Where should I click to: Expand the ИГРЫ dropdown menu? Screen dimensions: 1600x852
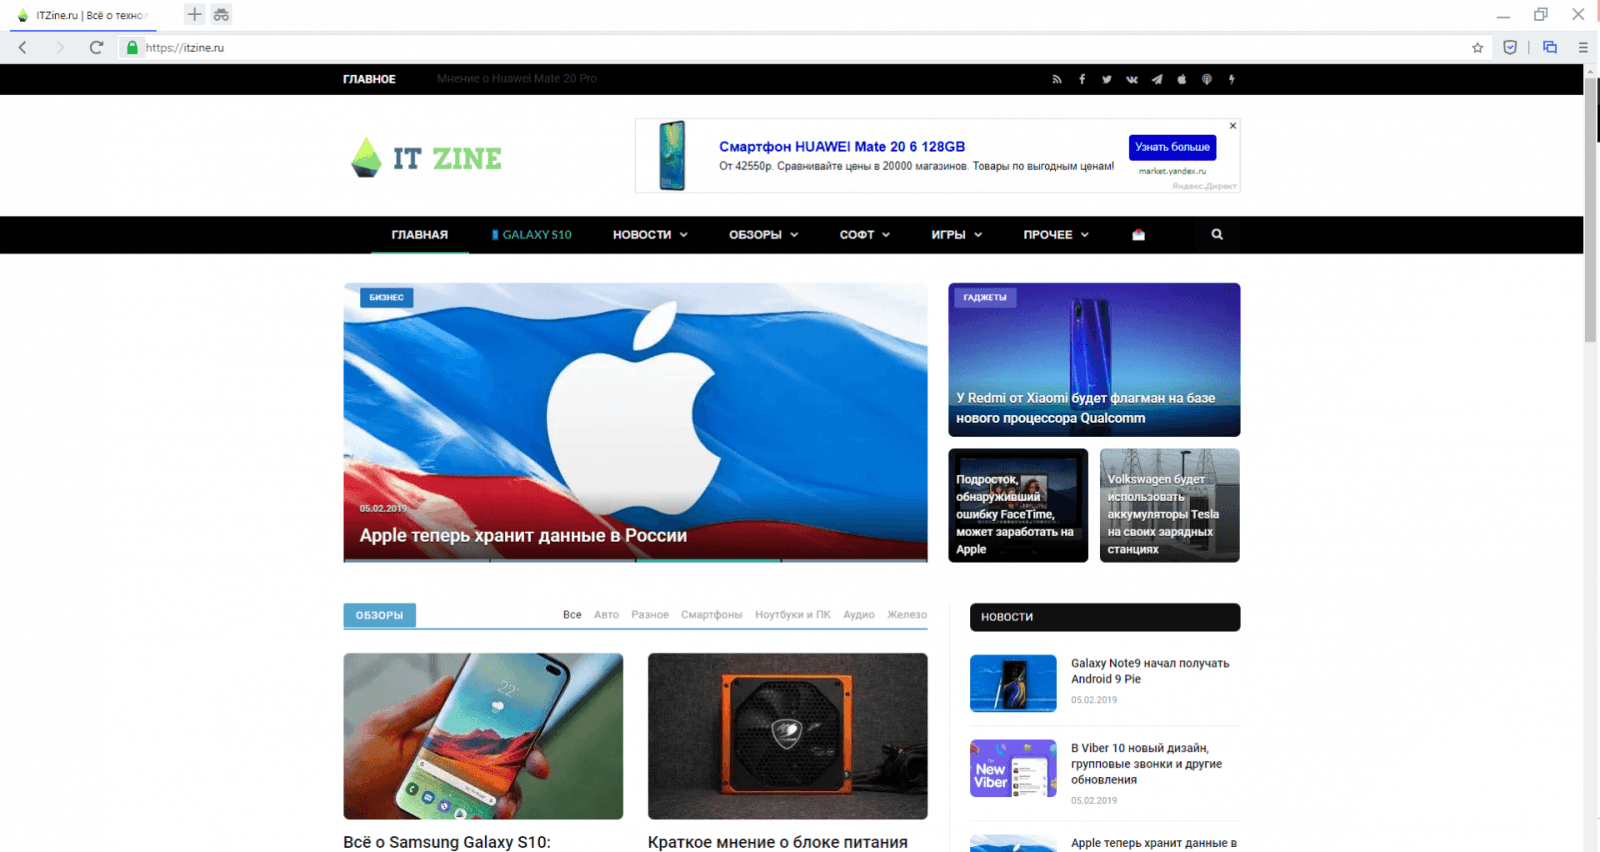957,235
